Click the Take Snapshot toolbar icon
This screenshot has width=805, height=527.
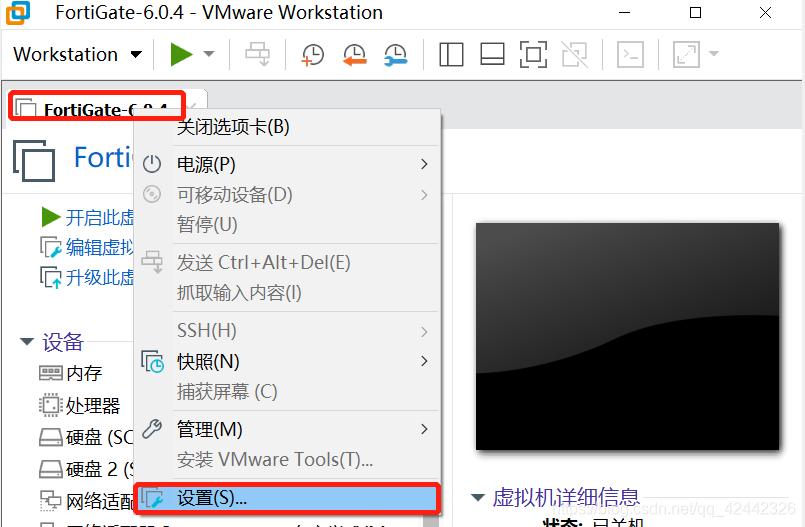tap(313, 54)
